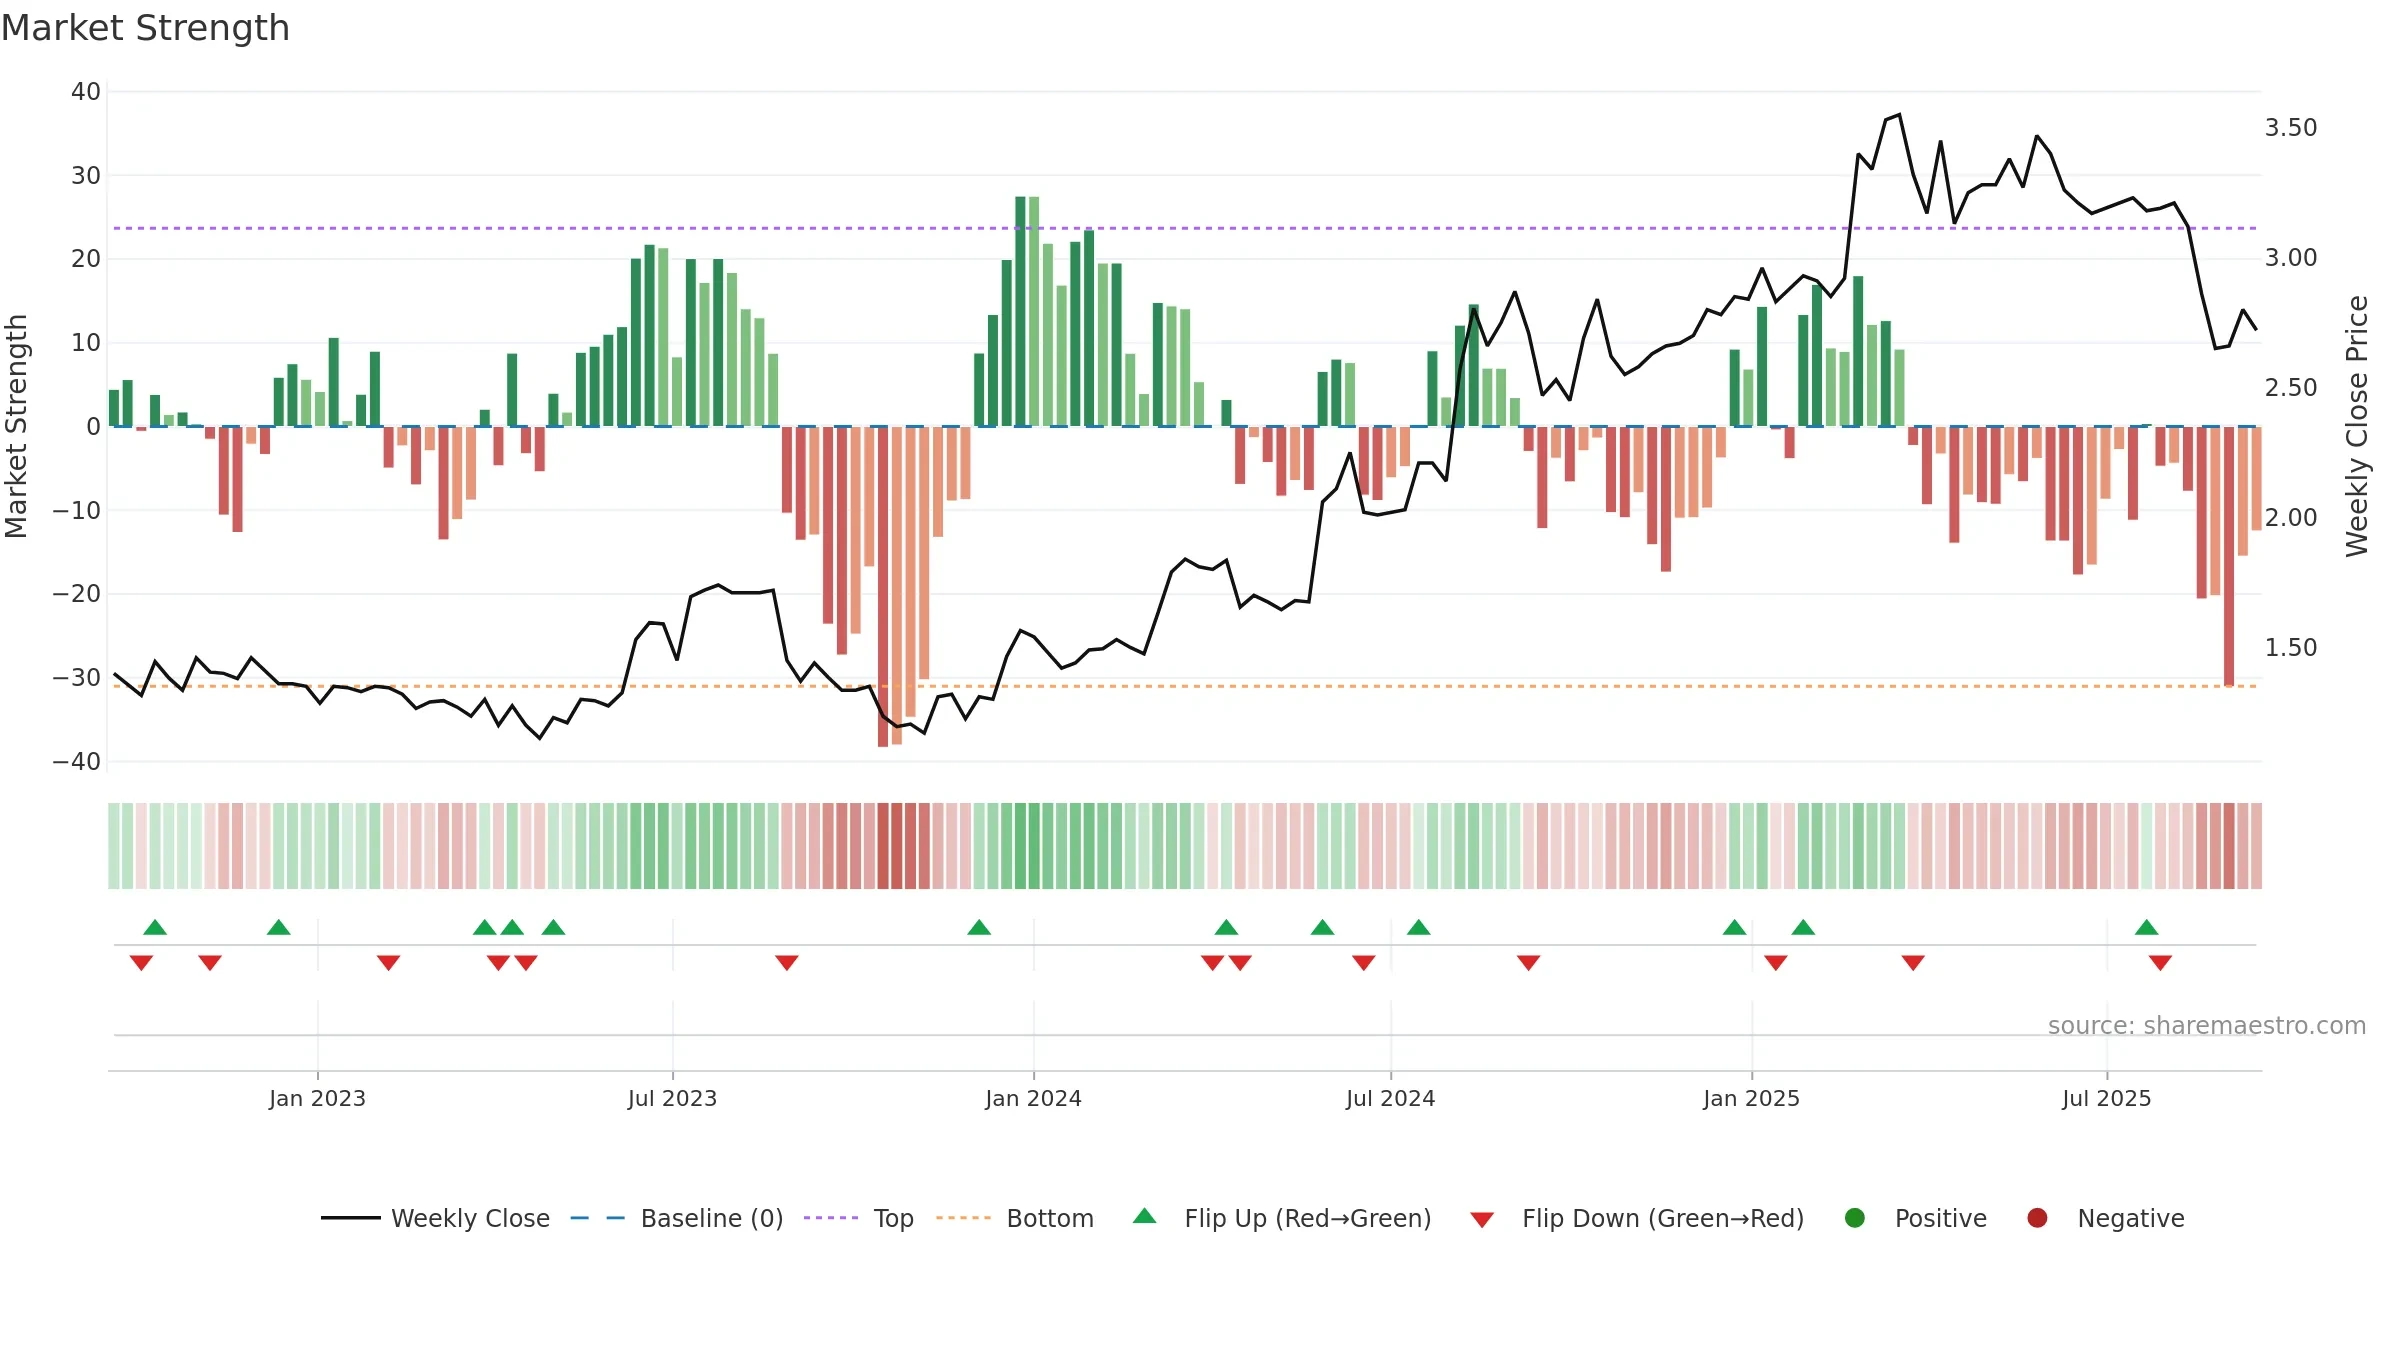Click the 1.50 price tick label
This screenshot has height=1350, width=2400.
(2291, 648)
